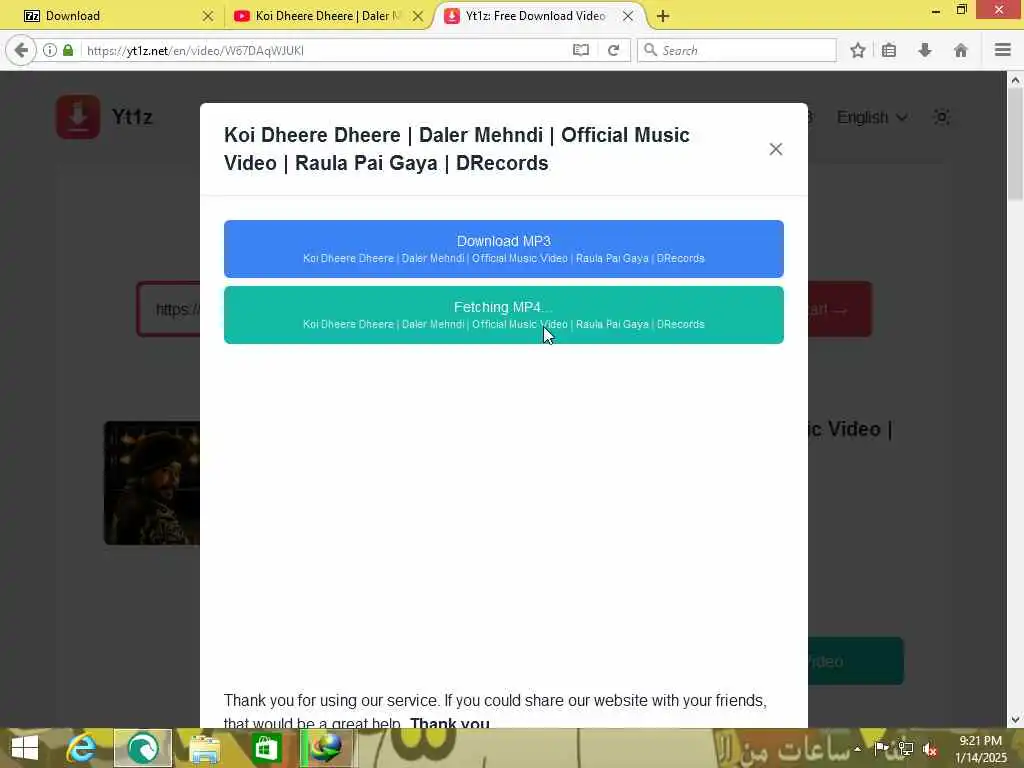Click the video thumbnail behind the dialog
This screenshot has height=768, width=1024.
coord(152,483)
